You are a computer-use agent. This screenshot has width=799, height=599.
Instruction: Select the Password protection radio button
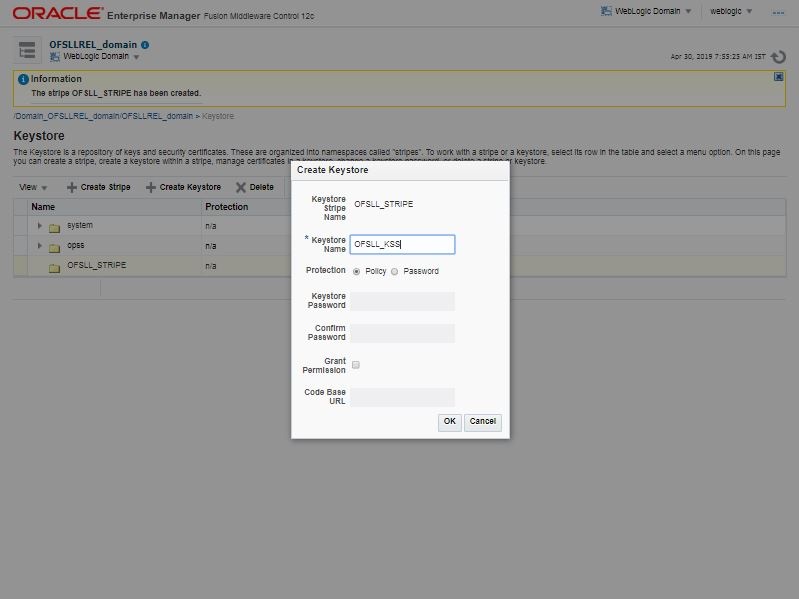pyautogui.click(x=394, y=271)
